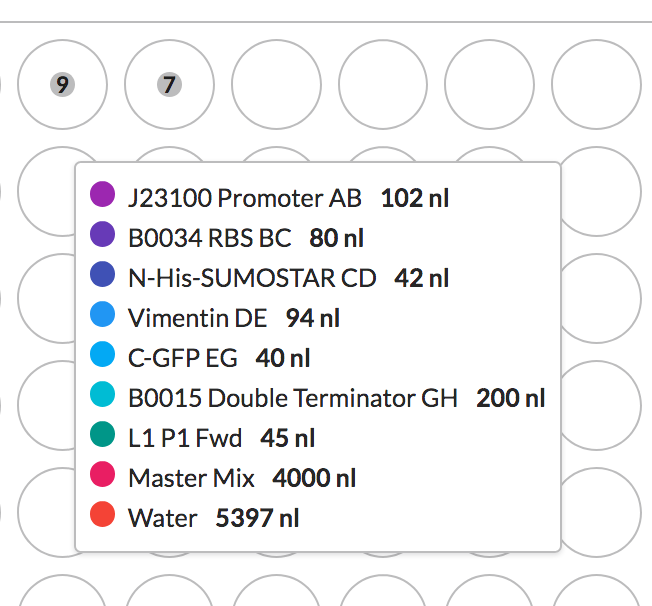Click the J23100 Promoter AB label

[x=245, y=198]
